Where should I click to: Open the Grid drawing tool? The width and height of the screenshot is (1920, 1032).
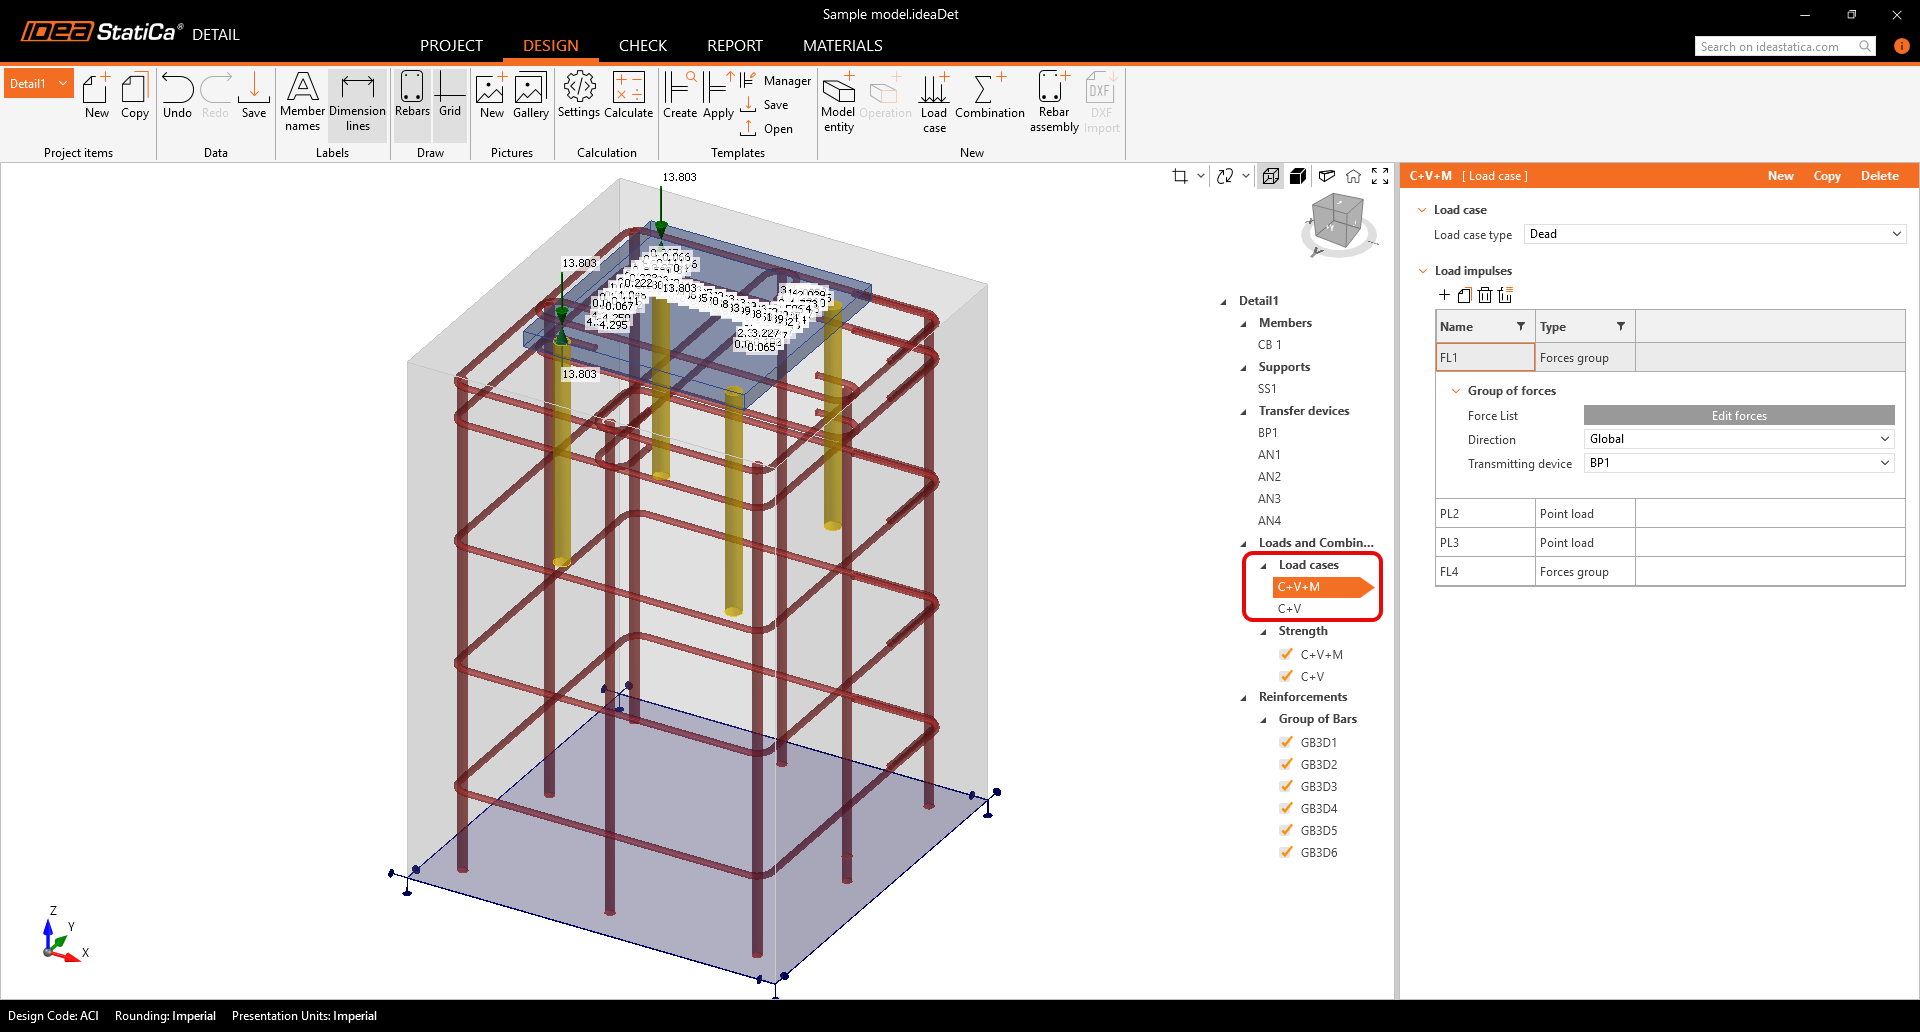[x=449, y=97]
